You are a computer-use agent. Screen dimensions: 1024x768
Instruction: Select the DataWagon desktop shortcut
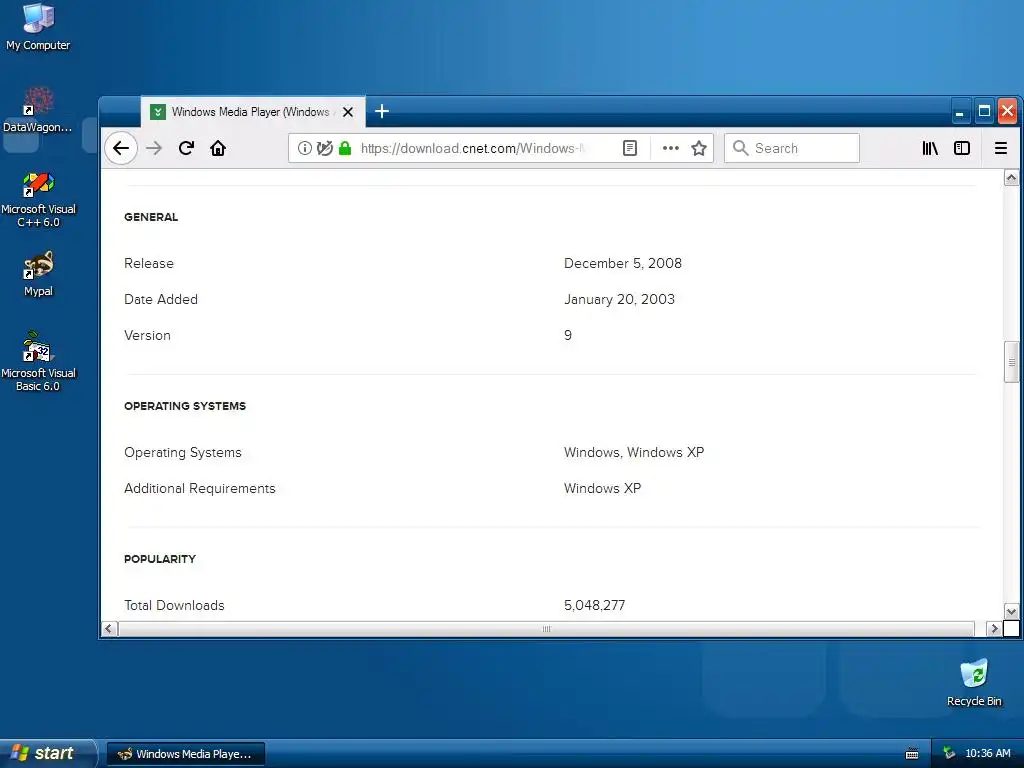(x=38, y=110)
